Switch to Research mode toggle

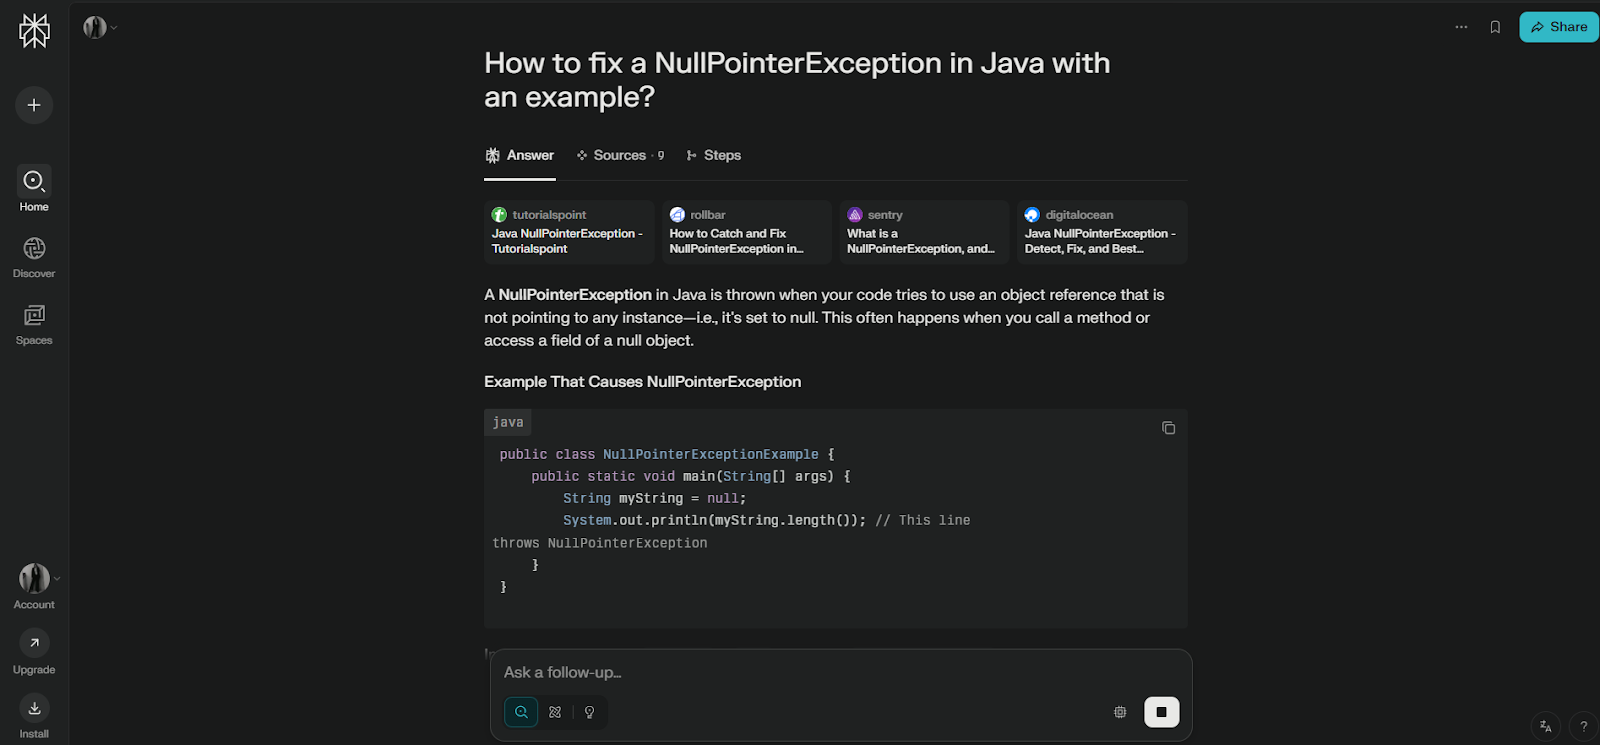click(555, 712)
